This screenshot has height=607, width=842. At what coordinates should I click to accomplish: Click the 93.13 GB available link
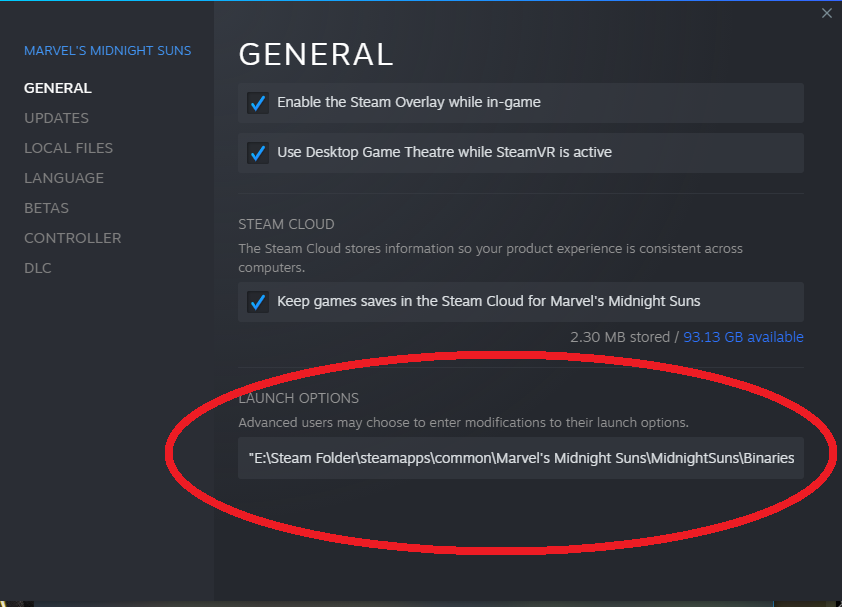pos(743,337)
